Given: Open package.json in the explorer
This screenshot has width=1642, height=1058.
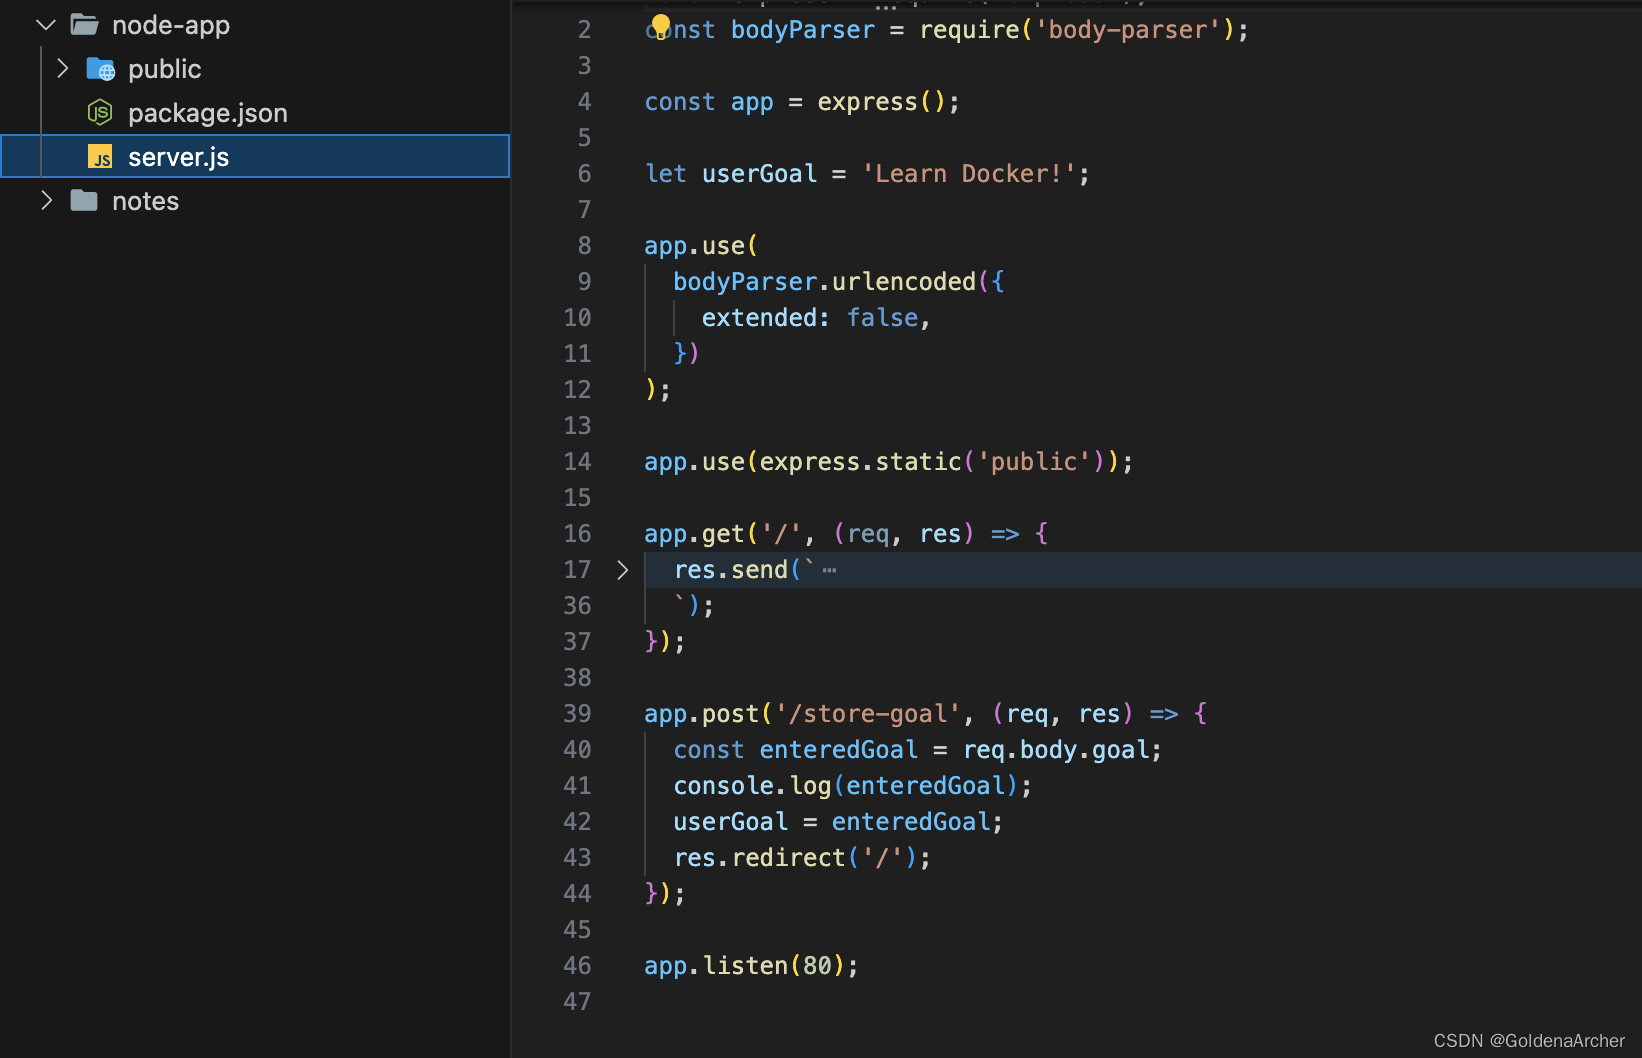Looking at the screenshot, I should tap(208, 113).
